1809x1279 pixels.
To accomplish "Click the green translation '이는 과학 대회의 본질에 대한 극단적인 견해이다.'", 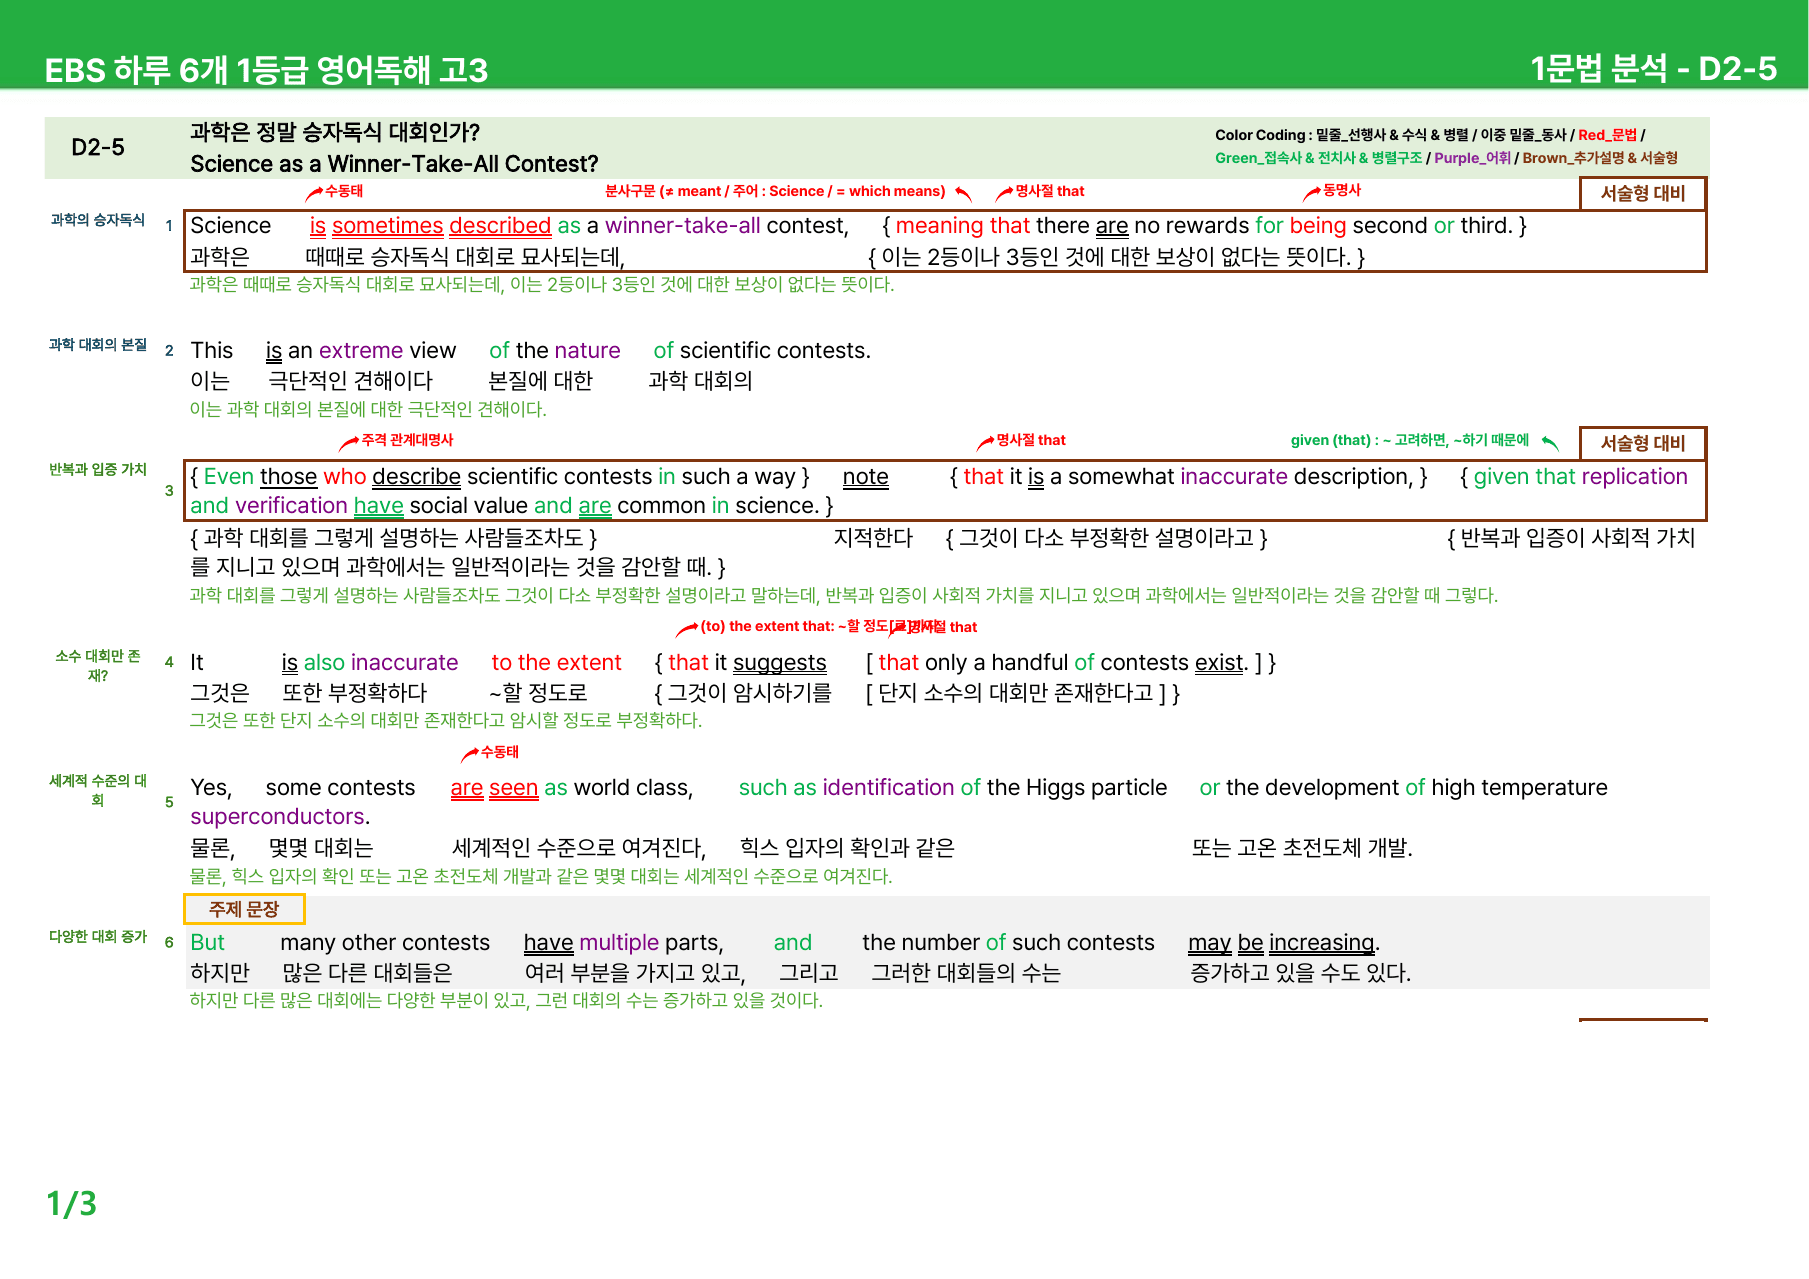I will coord(368,409).
